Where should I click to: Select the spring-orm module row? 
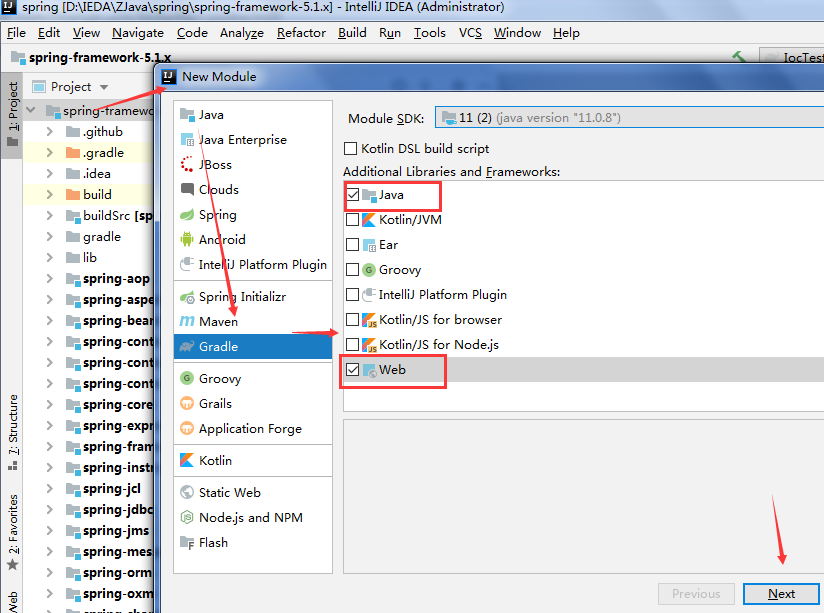coord(88,573)
